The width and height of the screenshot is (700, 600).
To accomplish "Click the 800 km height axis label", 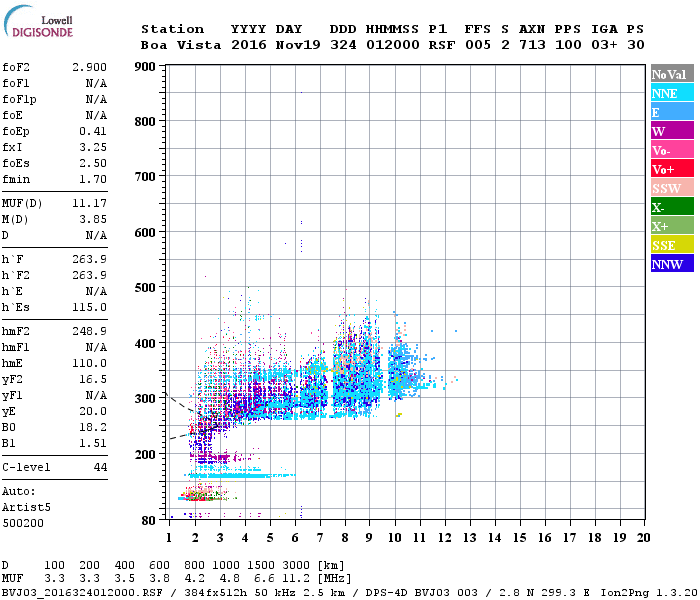I will pos(145,122).
